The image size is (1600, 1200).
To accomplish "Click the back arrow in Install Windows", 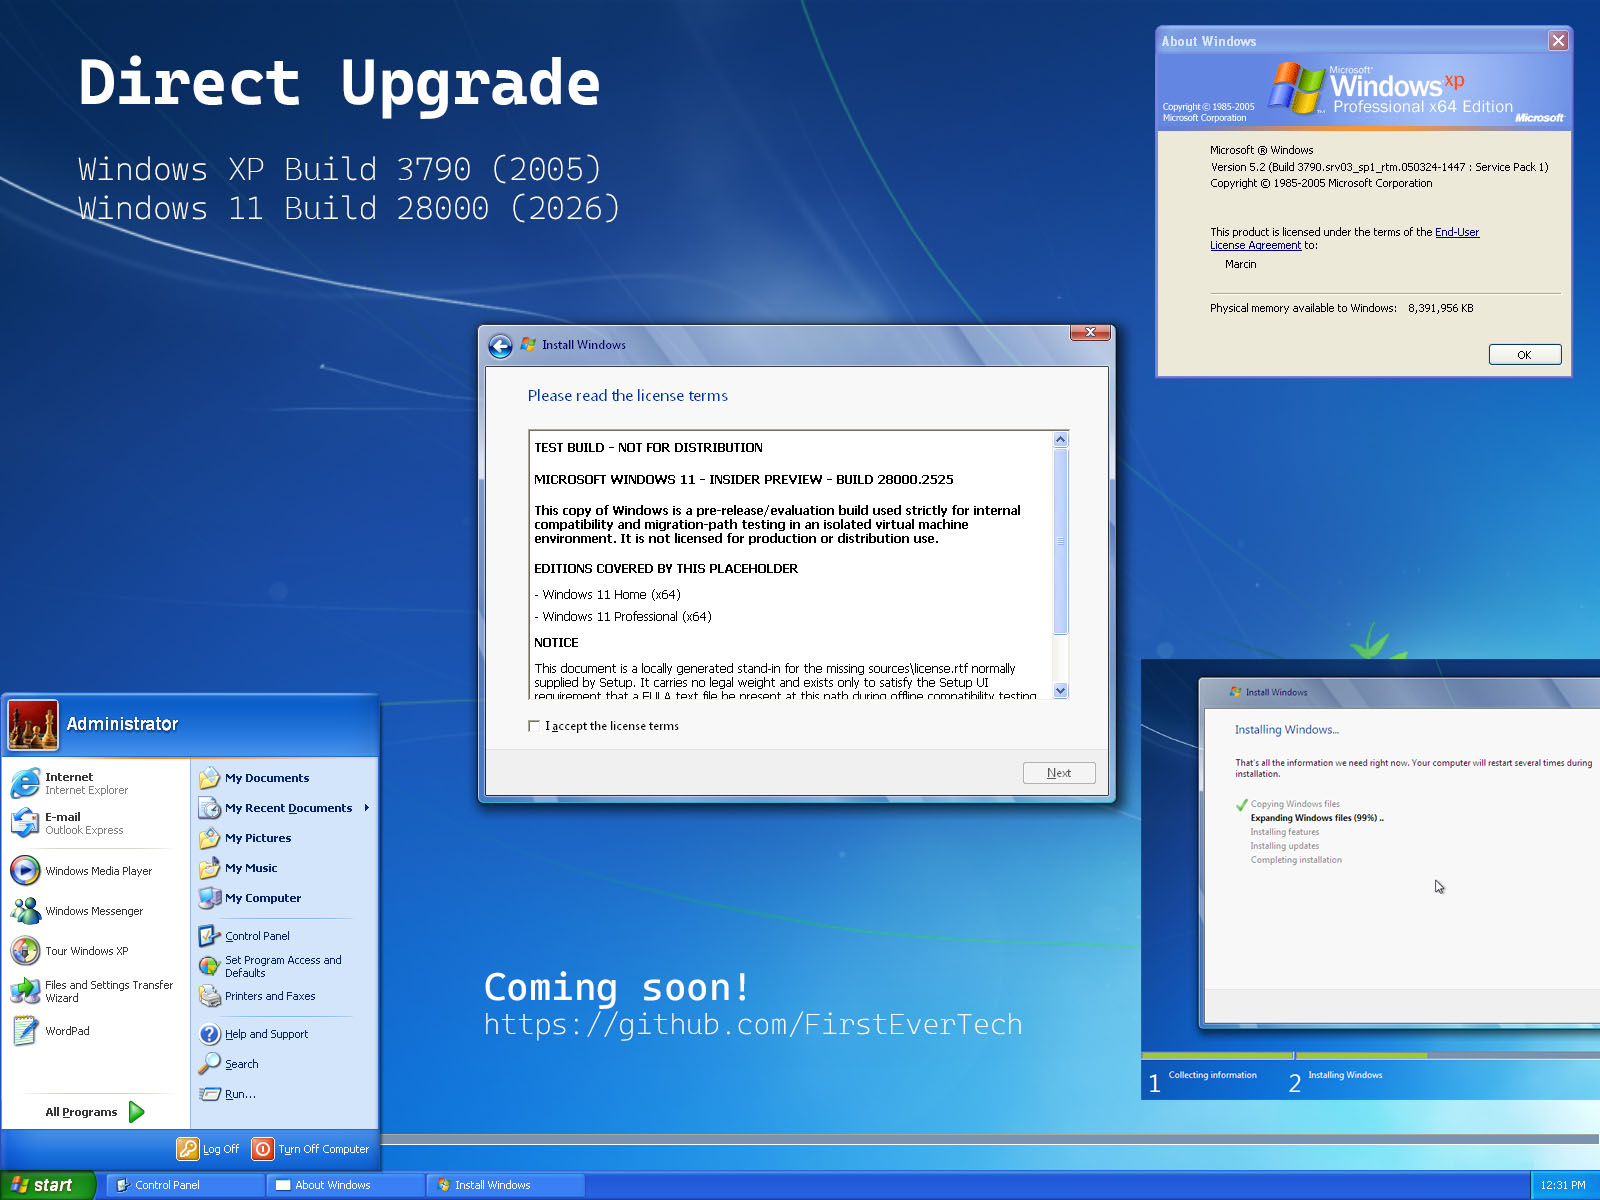I will coord(500,346).
